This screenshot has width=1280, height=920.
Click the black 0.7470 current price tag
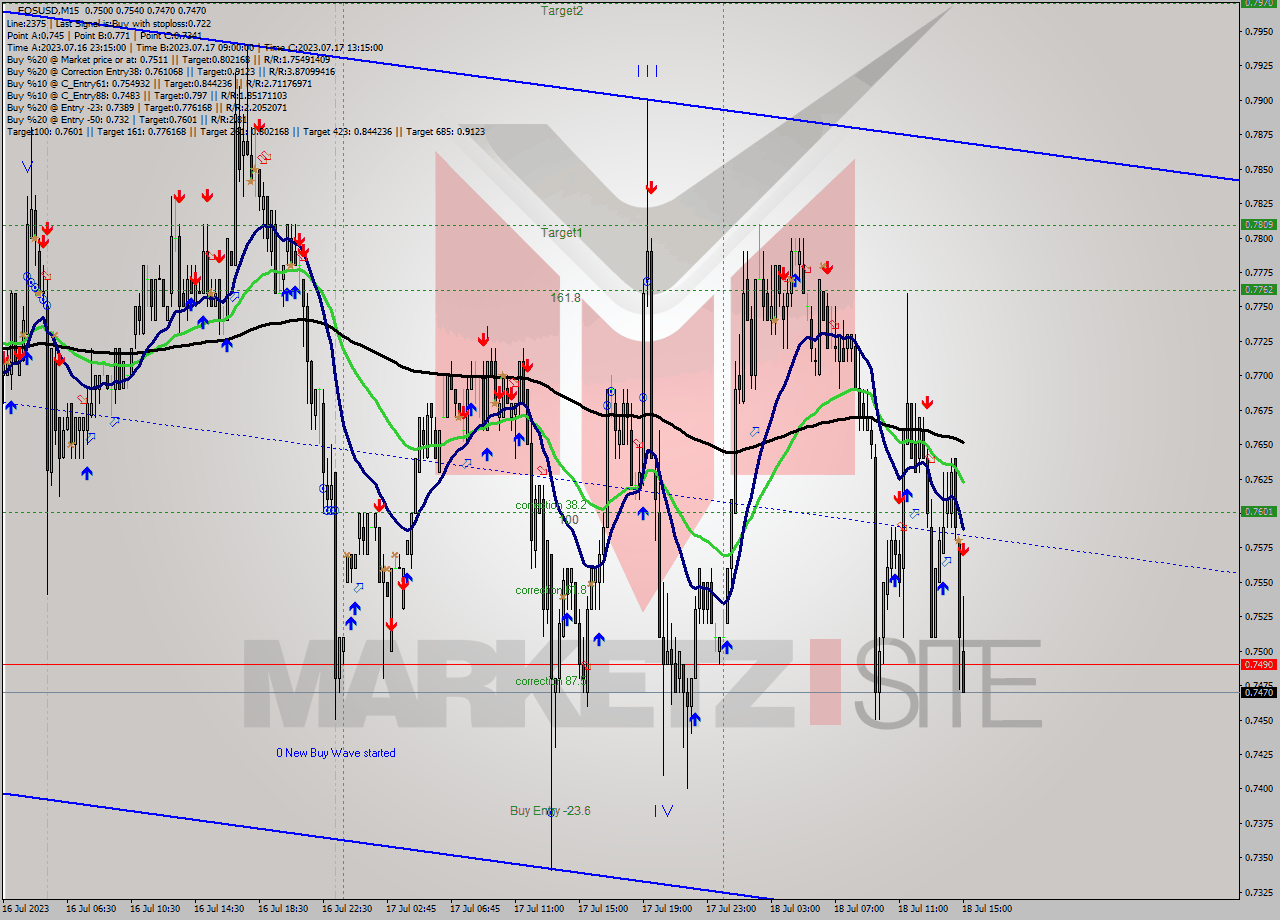(x=1258, y=692)
